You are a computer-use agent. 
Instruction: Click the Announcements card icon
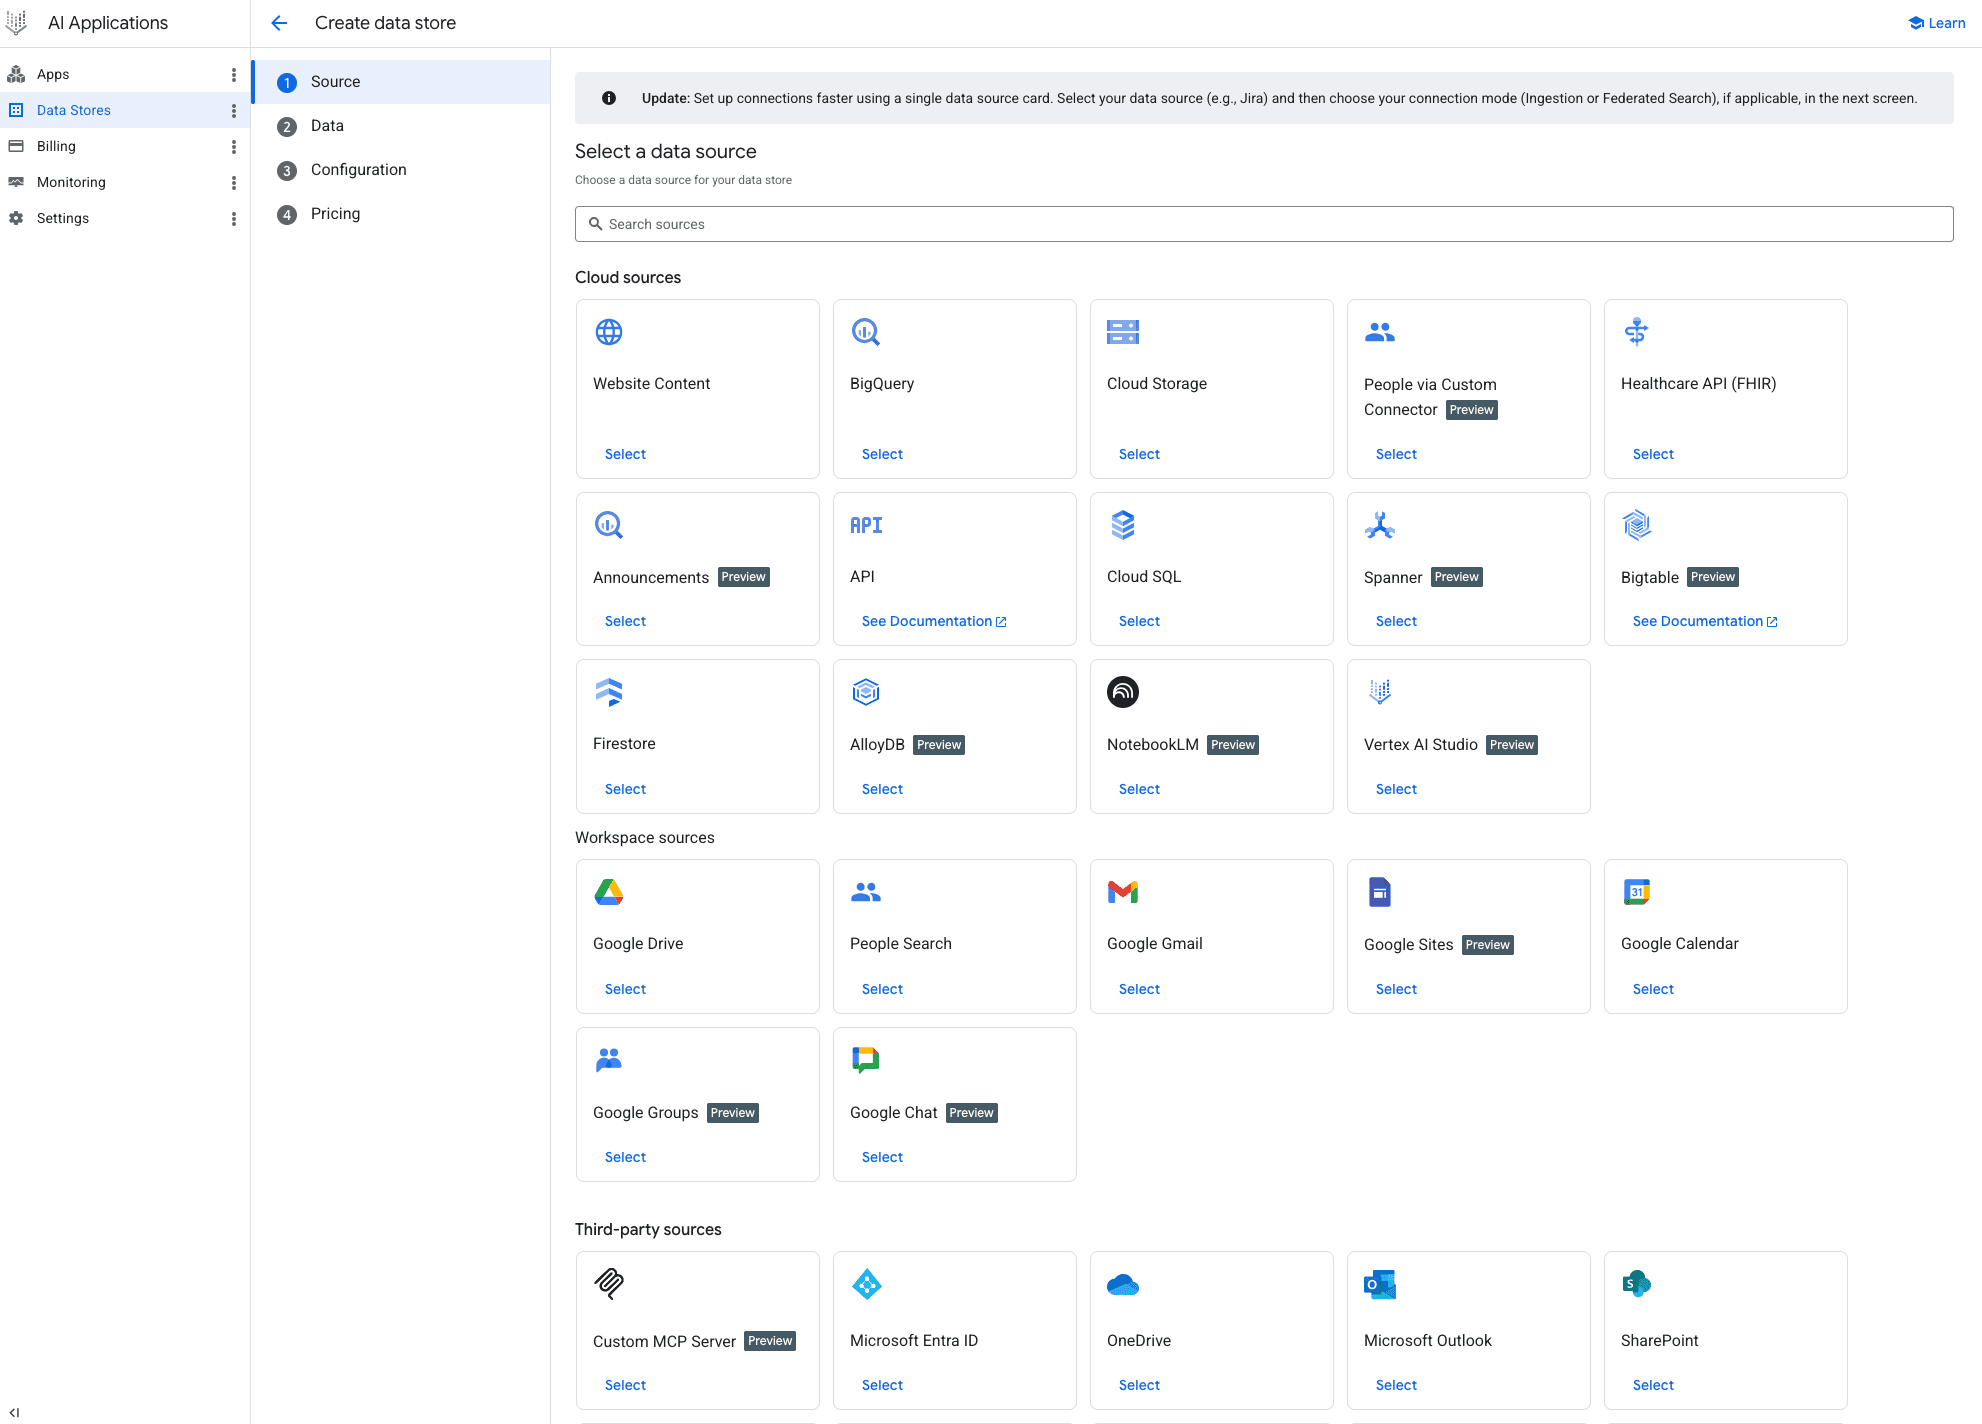click(x=609, y=525)
